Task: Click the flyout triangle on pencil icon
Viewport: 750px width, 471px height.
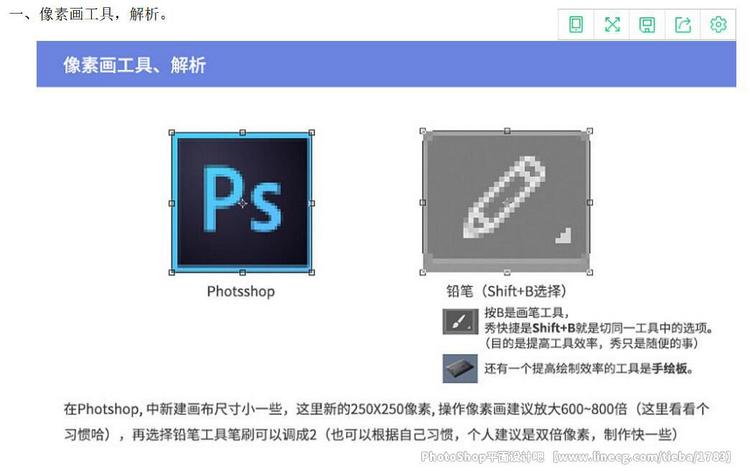Action: point(564,236)
